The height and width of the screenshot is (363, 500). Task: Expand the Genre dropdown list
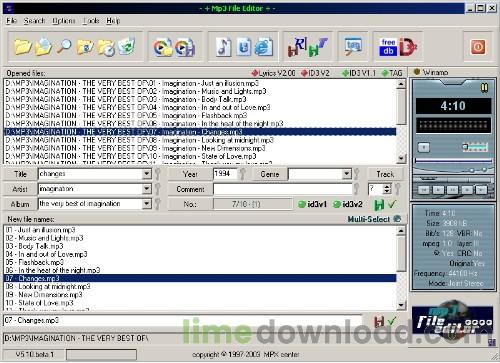pyautogui.click(x=347, y=174)
